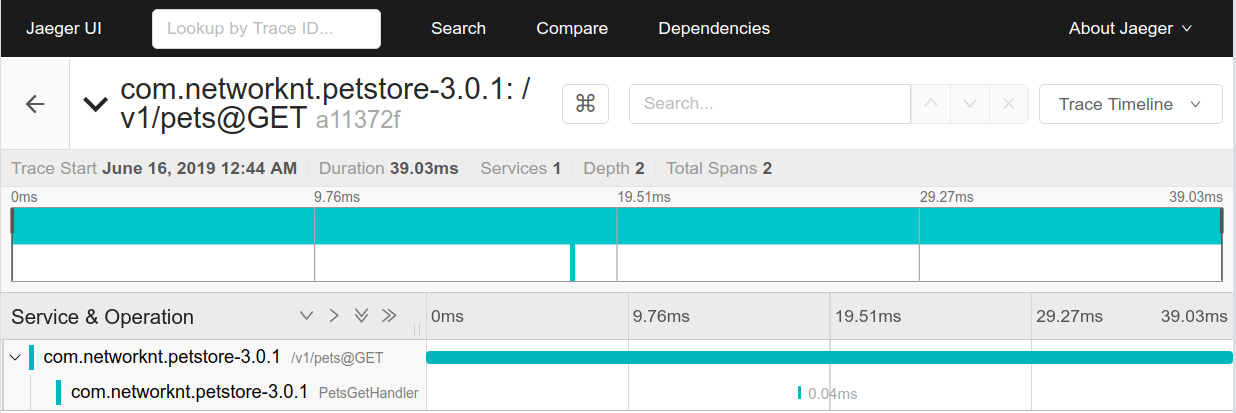
Task: Jump to next search result arrow
Action: [x=969, y=104]
